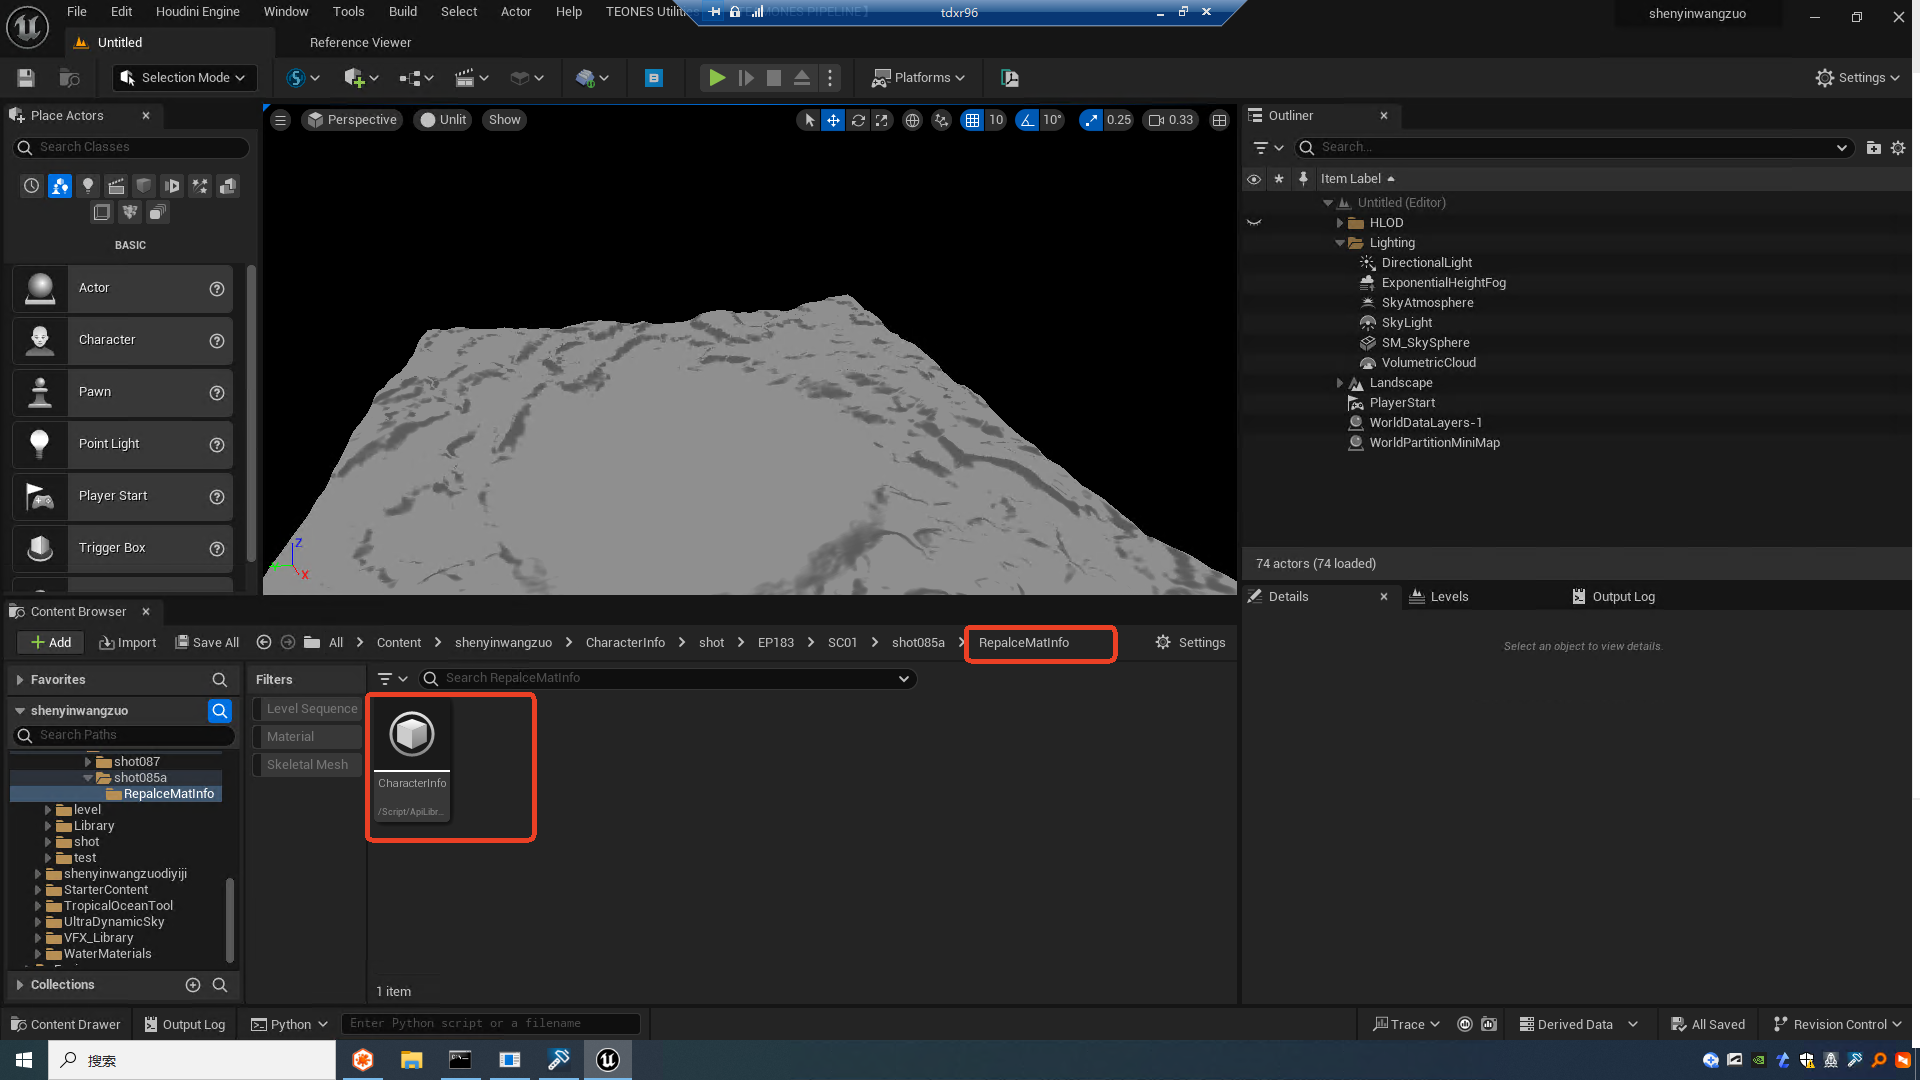
Task: Expand the Landscape item in Outliner
Action: [x=1340, y=383]
